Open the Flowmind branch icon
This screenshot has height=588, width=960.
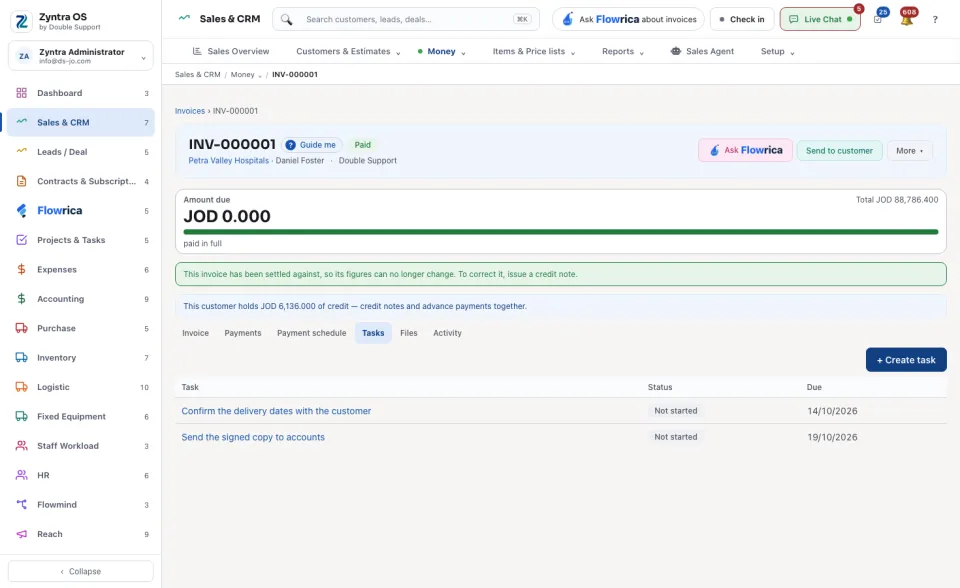(21, 505)
